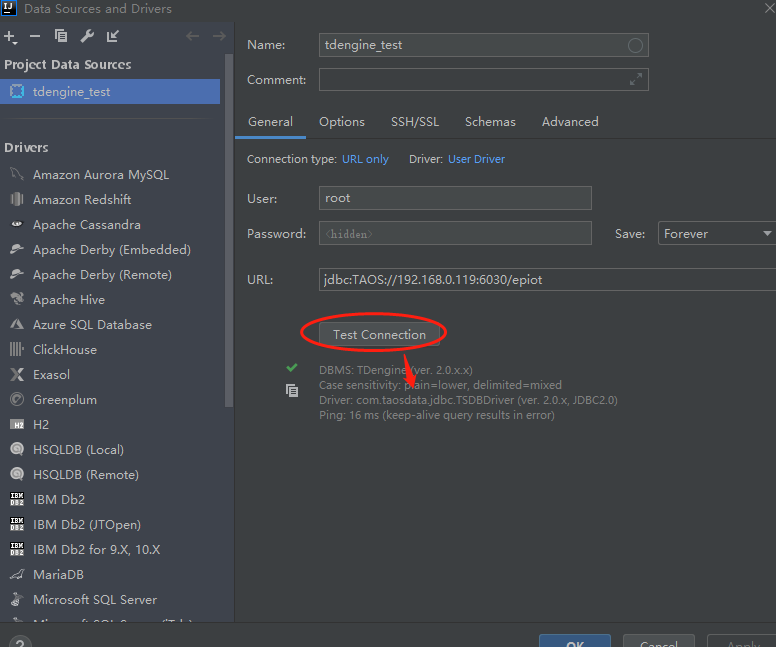The height and width of the screenshot is (647, 776).
Task: Open the SSH/SSL tab
Action: tap(415, 122)
